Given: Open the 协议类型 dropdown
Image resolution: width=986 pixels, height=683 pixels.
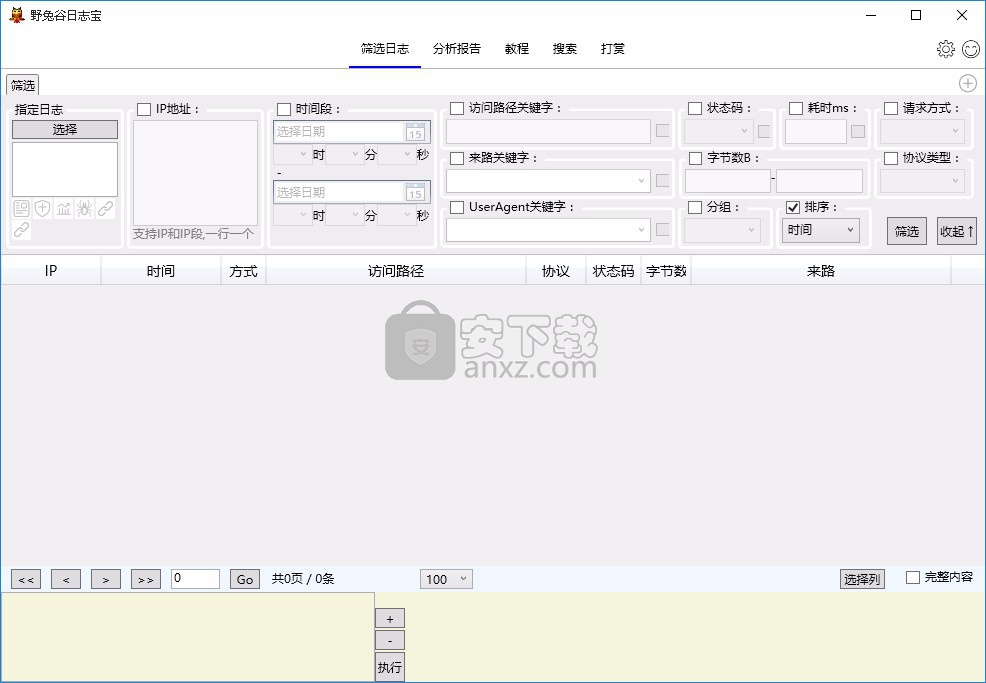Looking at the screenshot, I should pos(922,181).
